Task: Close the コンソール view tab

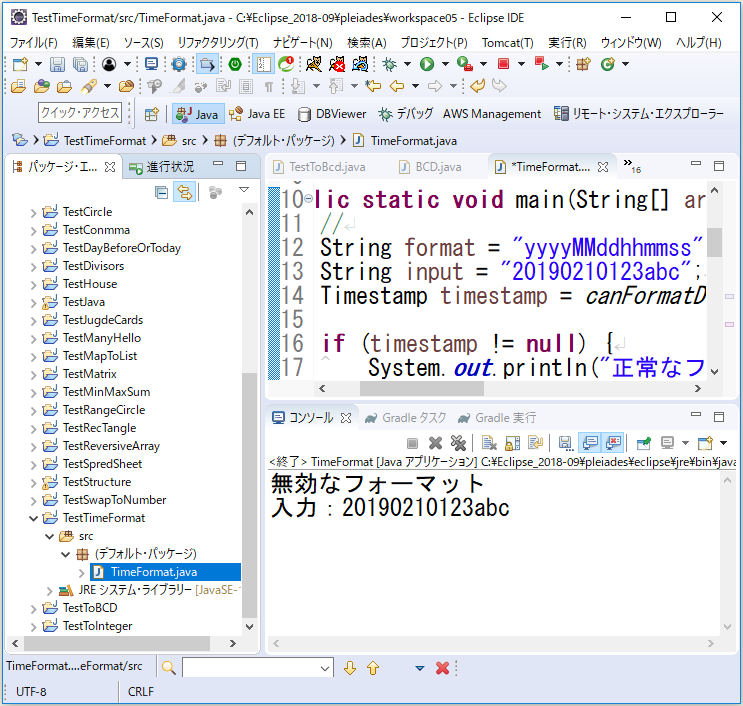Action: point(346,418)
